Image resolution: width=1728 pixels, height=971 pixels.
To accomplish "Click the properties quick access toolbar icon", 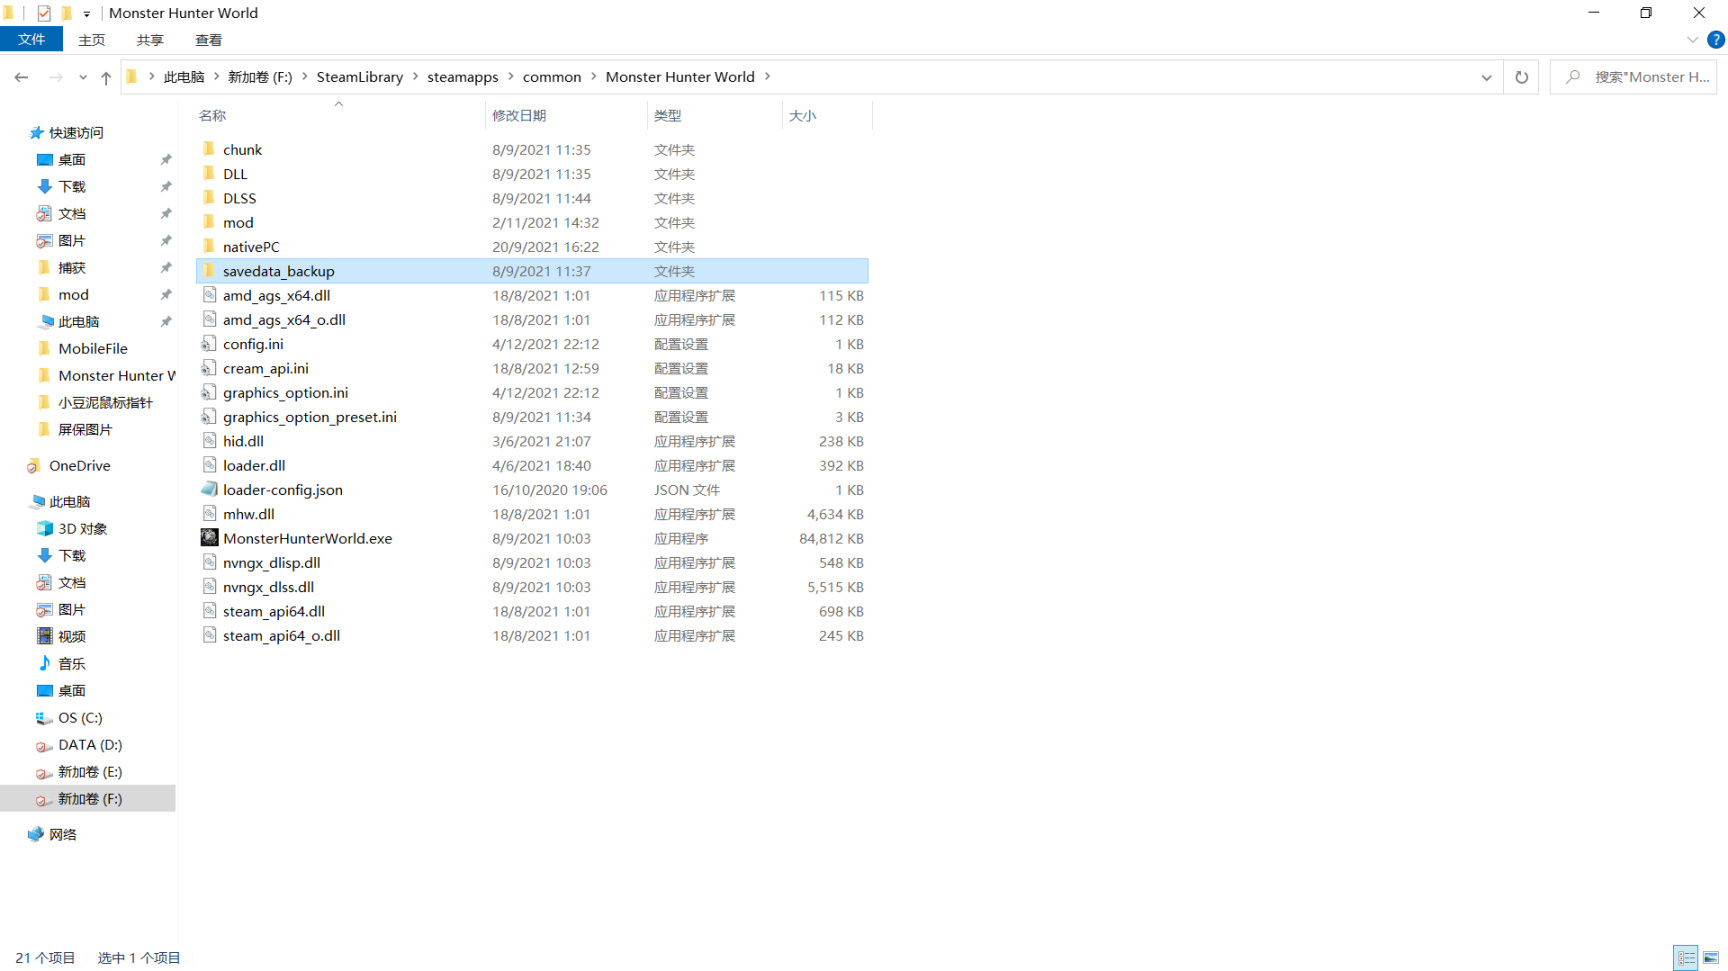I will (x=44, y=13).
